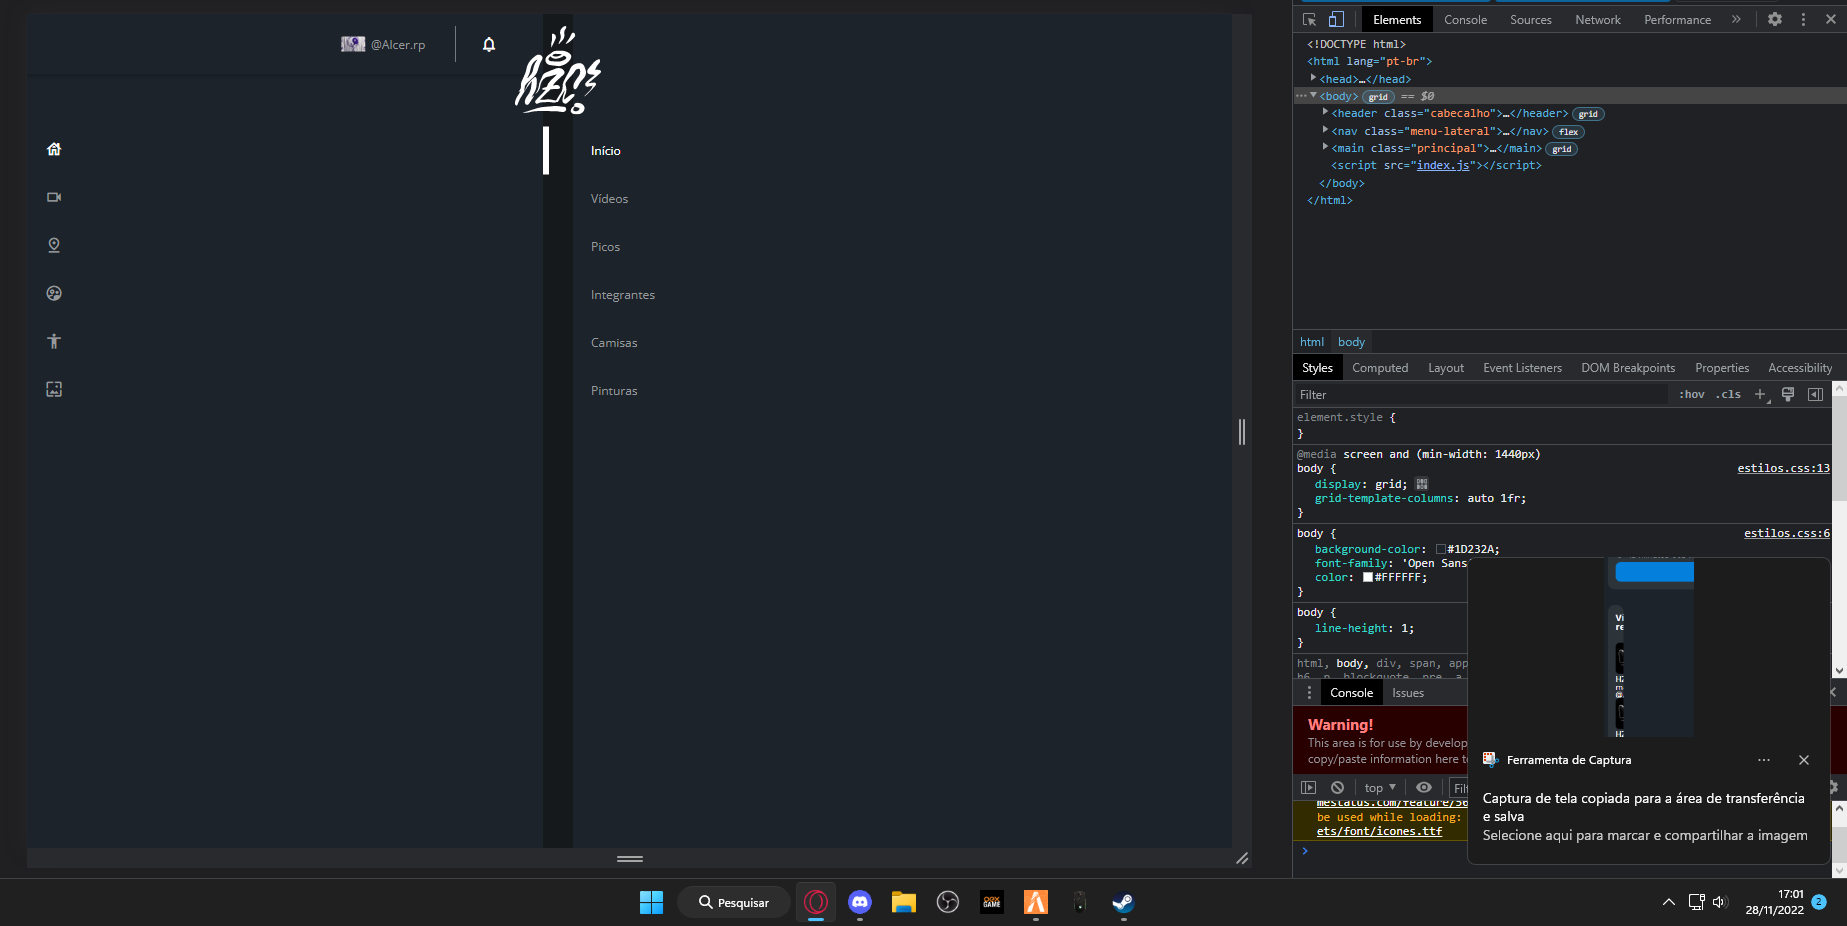Select the Elements tab
The height and width of the screenshot is (926, 1847).
click(x=1396, y=20)
